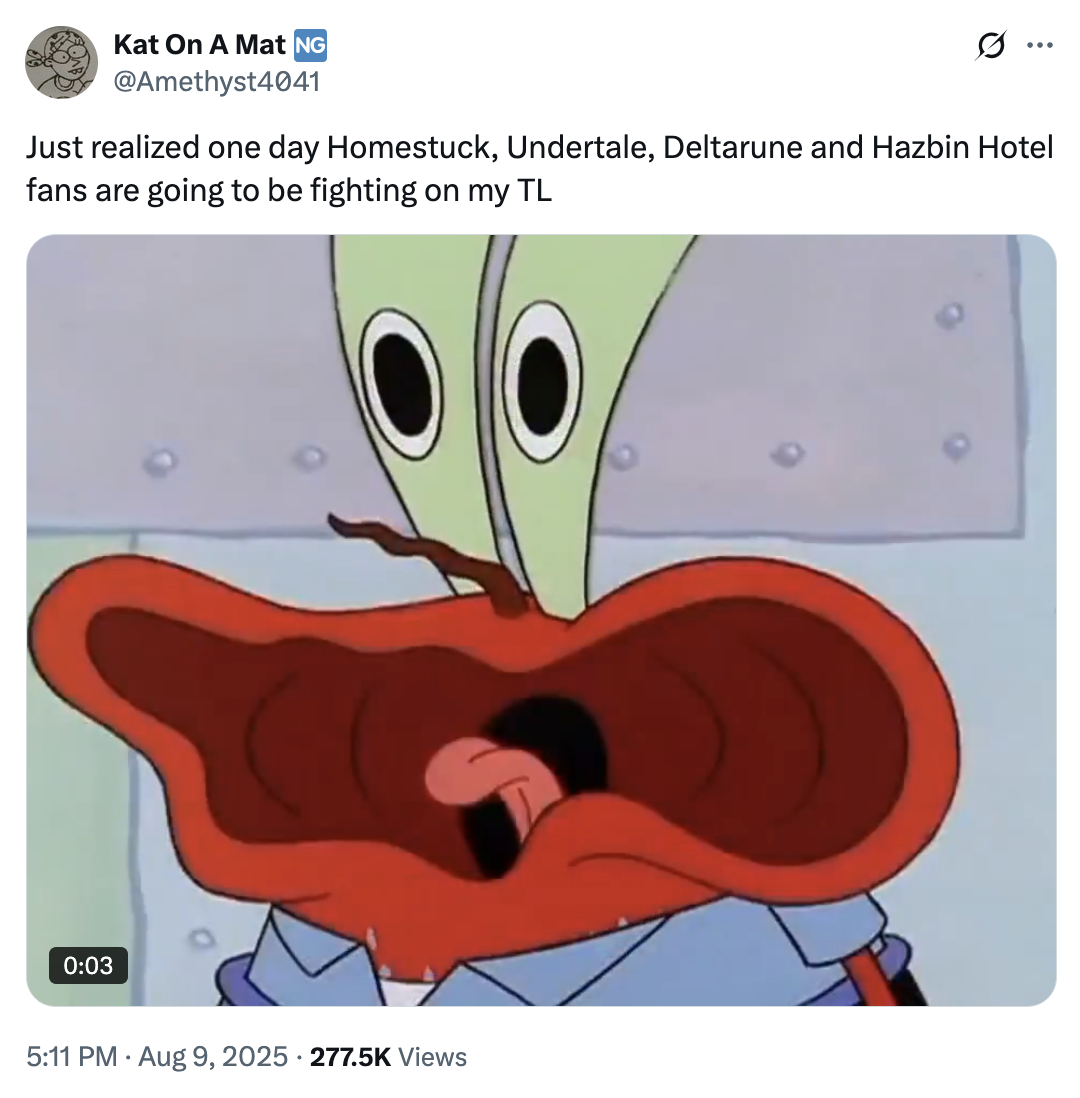Click Mr. Krabs's right eye in video
Viewport: 1080px width, 1098px height.
click(542, 381)
